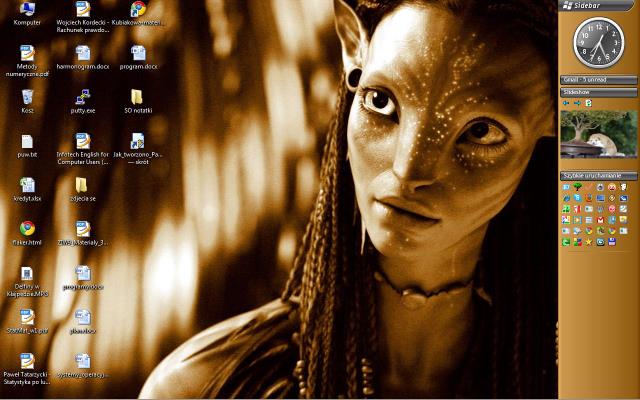
Task: Select program.docx on the desktop
Action: point(137,53)
